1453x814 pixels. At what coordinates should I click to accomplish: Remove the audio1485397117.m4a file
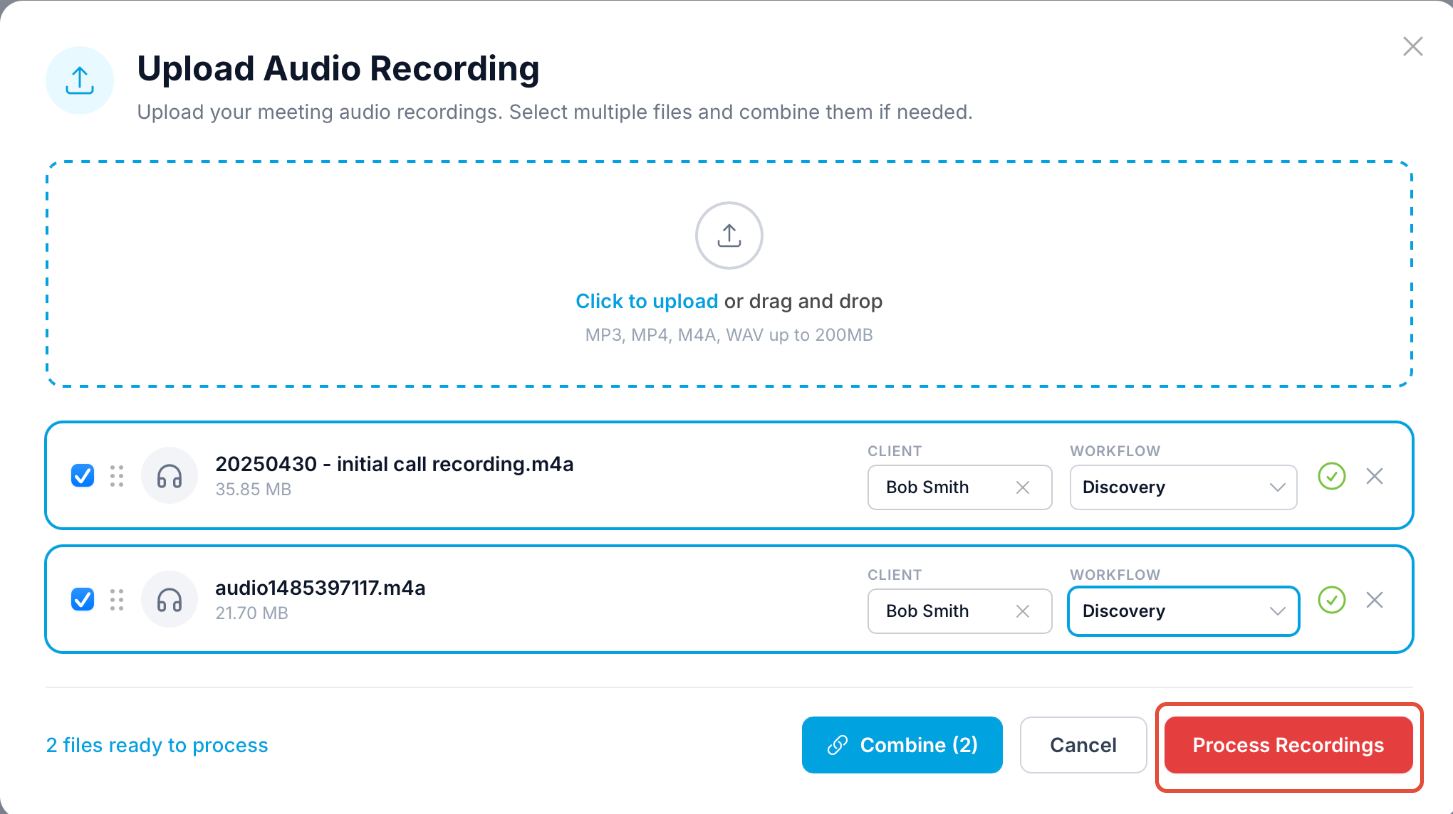(x=1375, y=600)
